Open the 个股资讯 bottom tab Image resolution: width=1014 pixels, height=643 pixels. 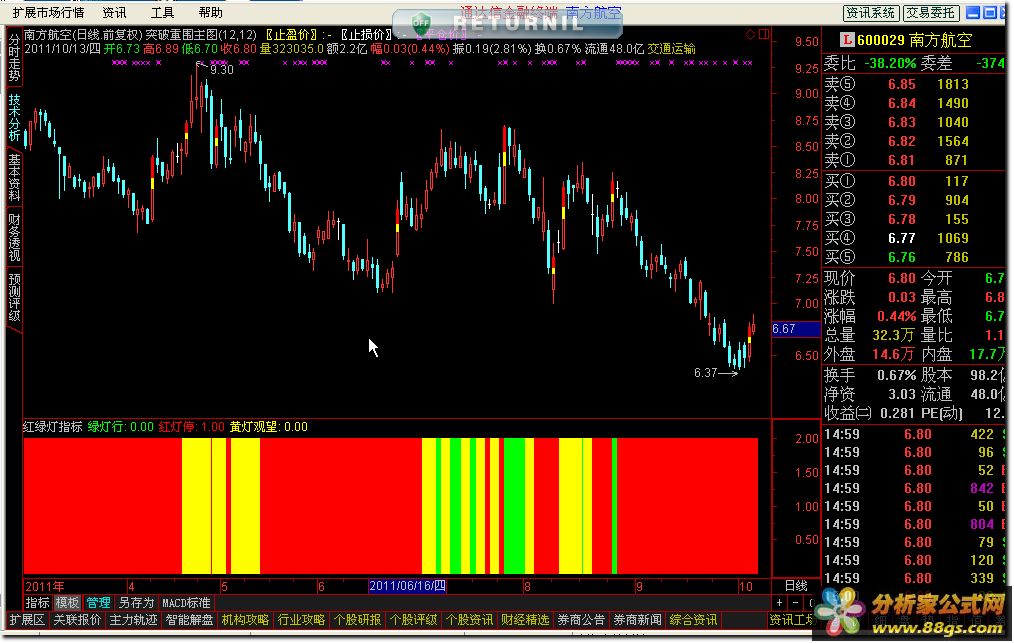469,620
